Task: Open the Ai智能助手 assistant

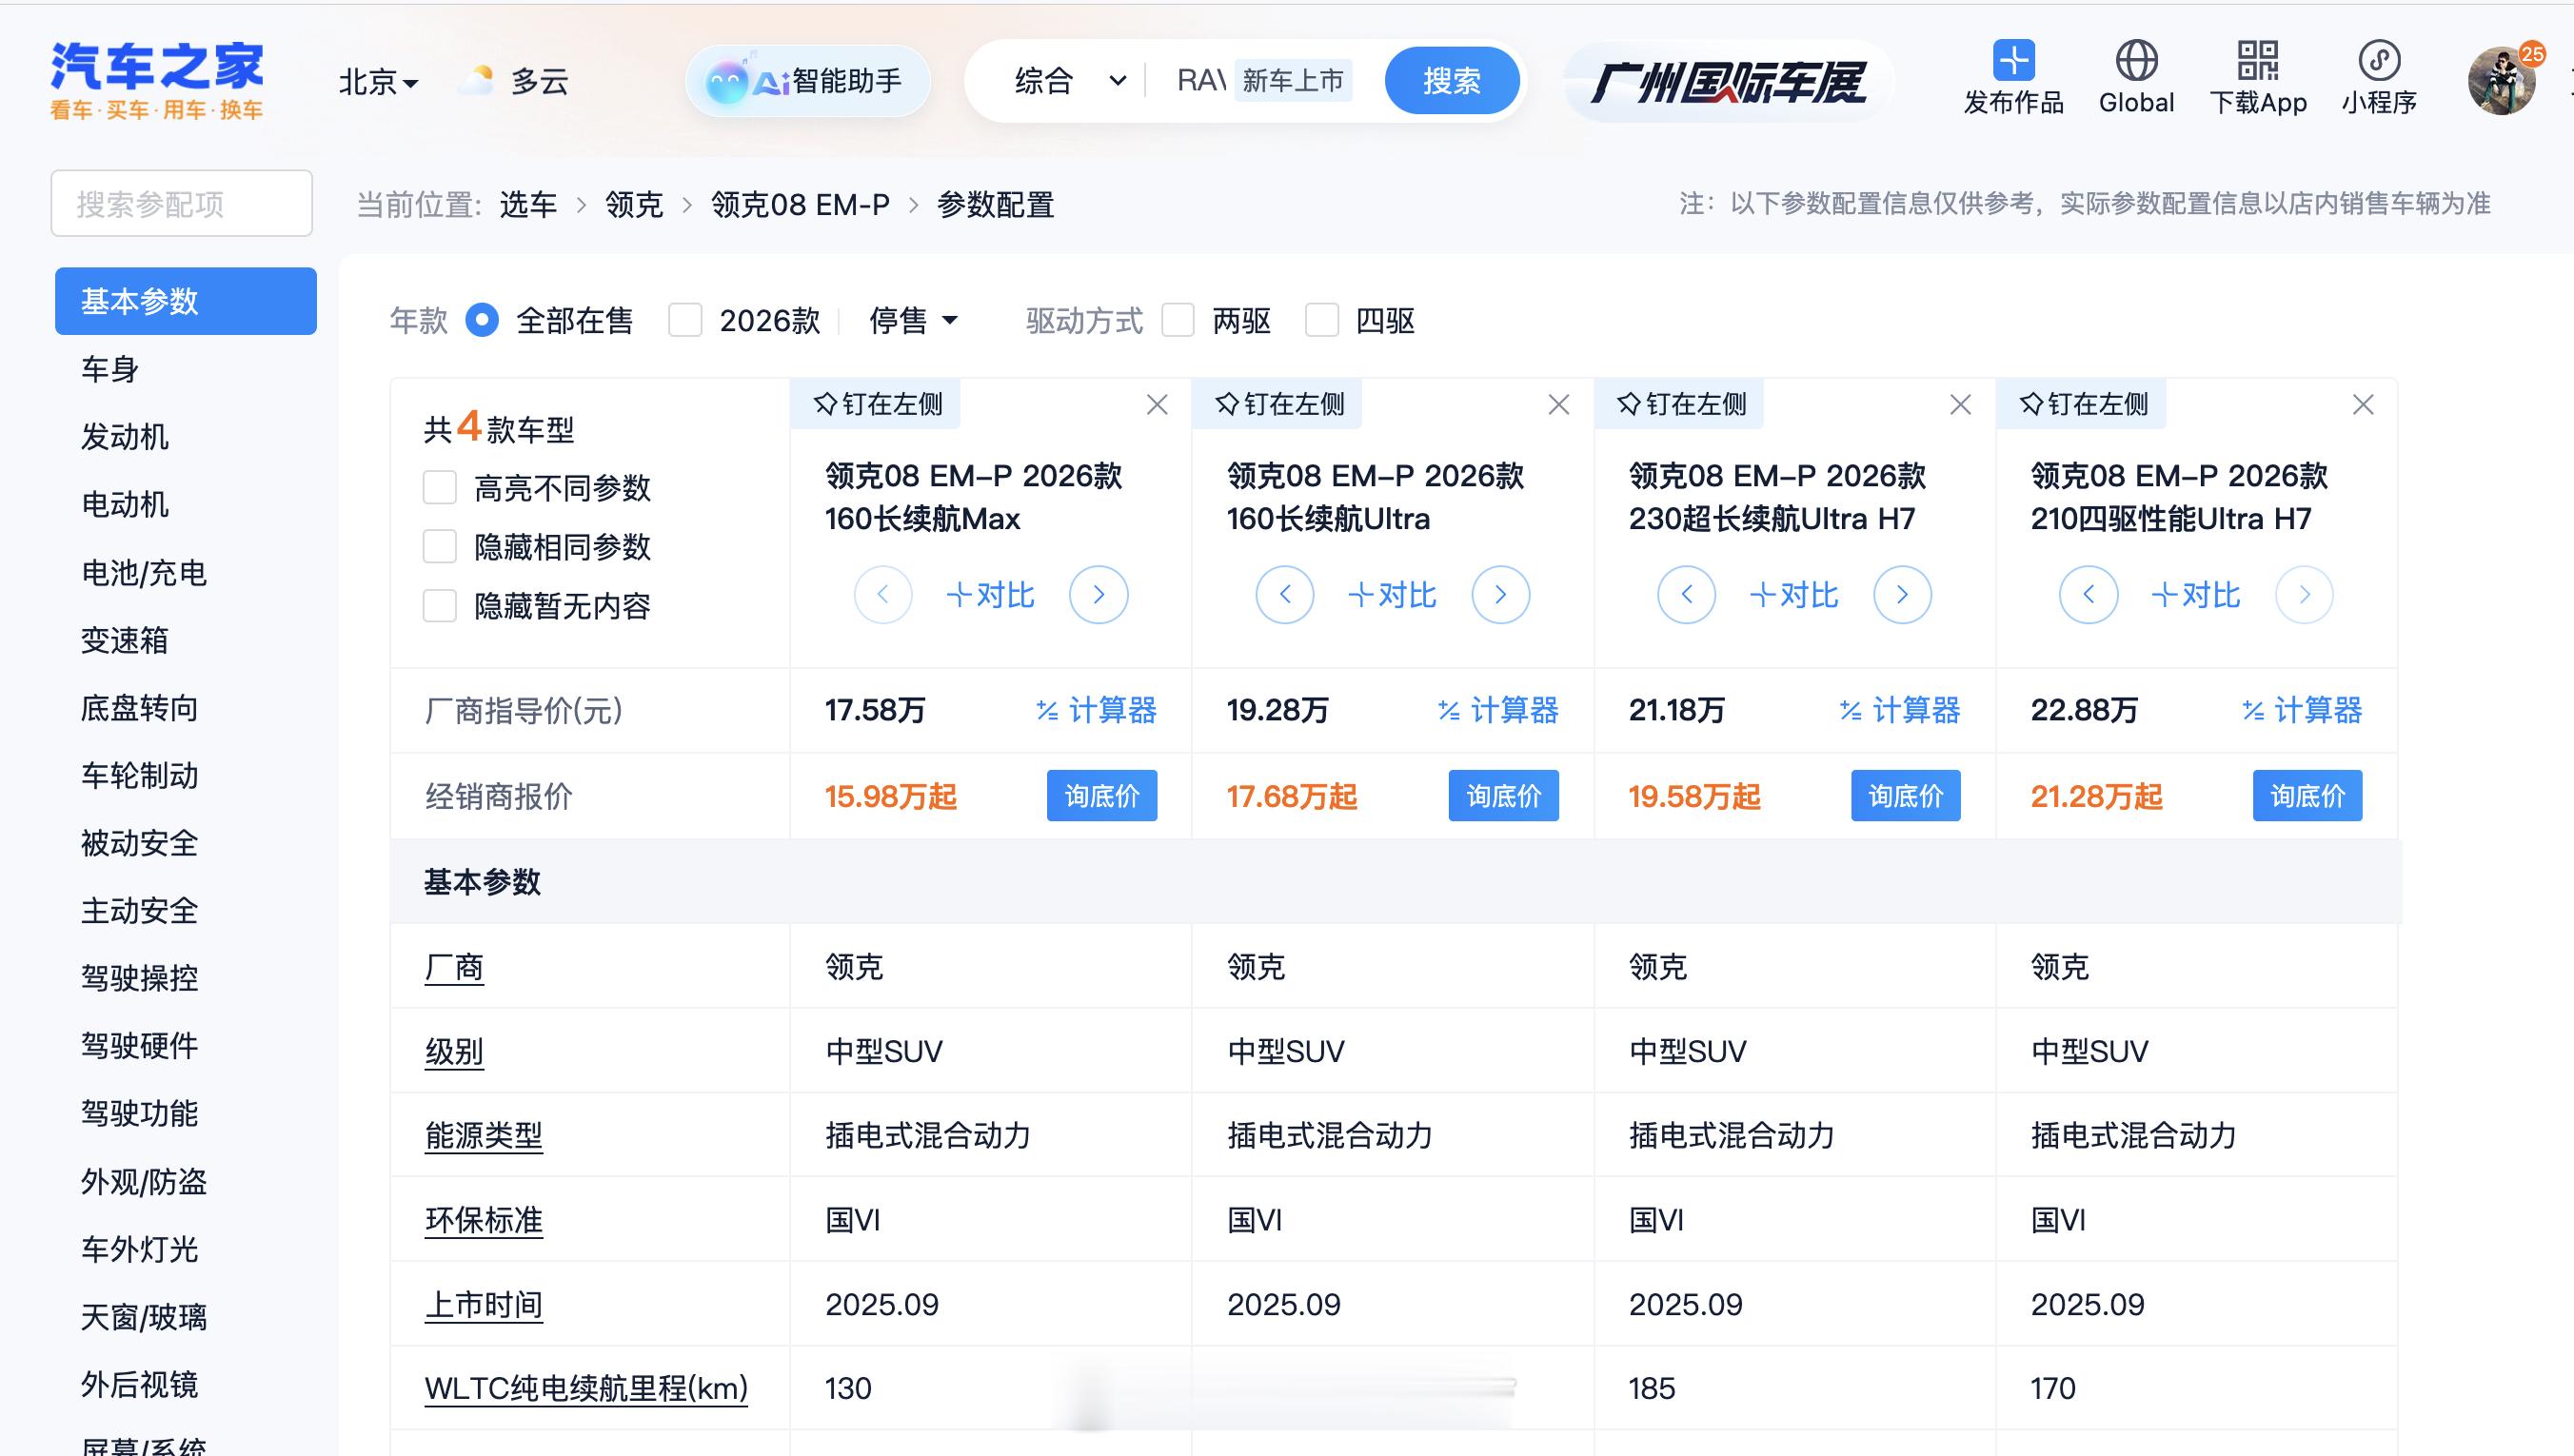Action: (808, 81)
